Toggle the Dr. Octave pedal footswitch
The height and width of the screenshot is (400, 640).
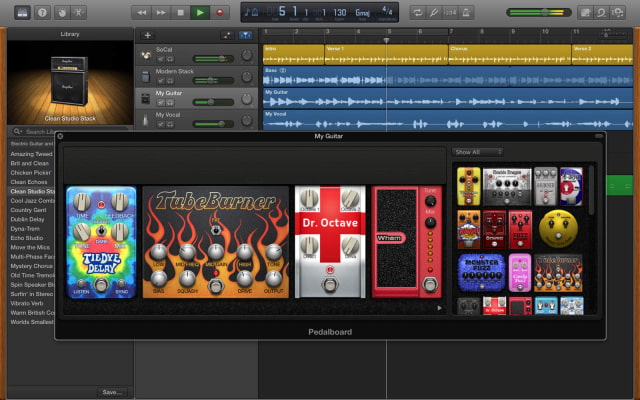pos(329,285)
